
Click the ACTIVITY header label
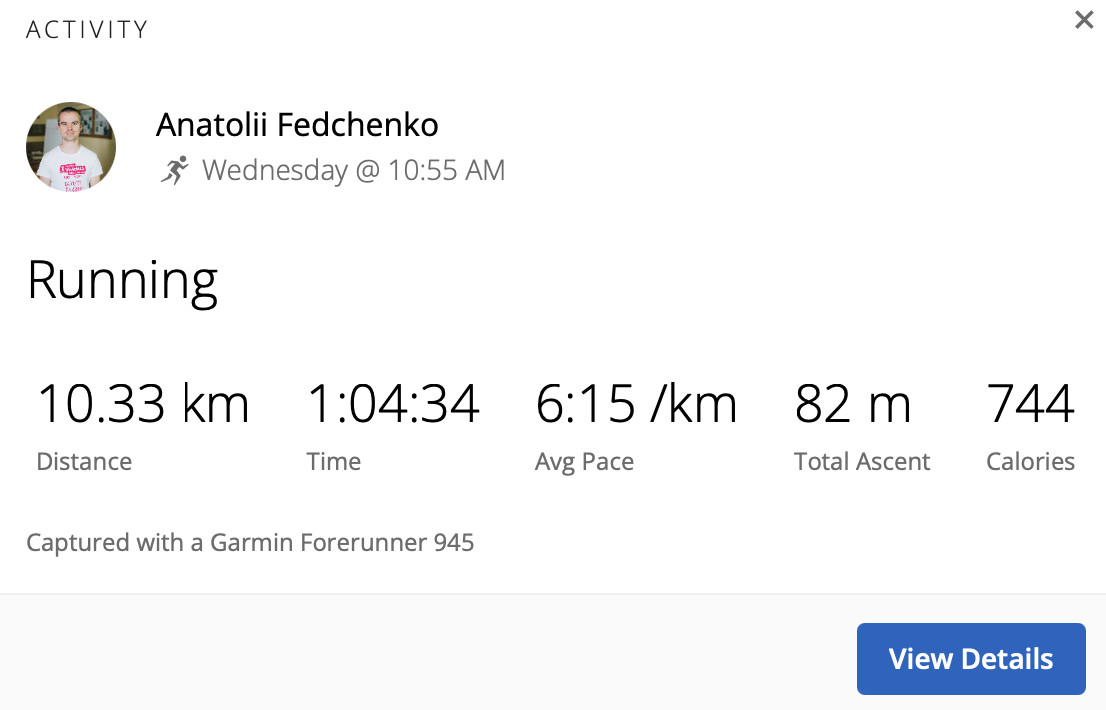point(87,30)
